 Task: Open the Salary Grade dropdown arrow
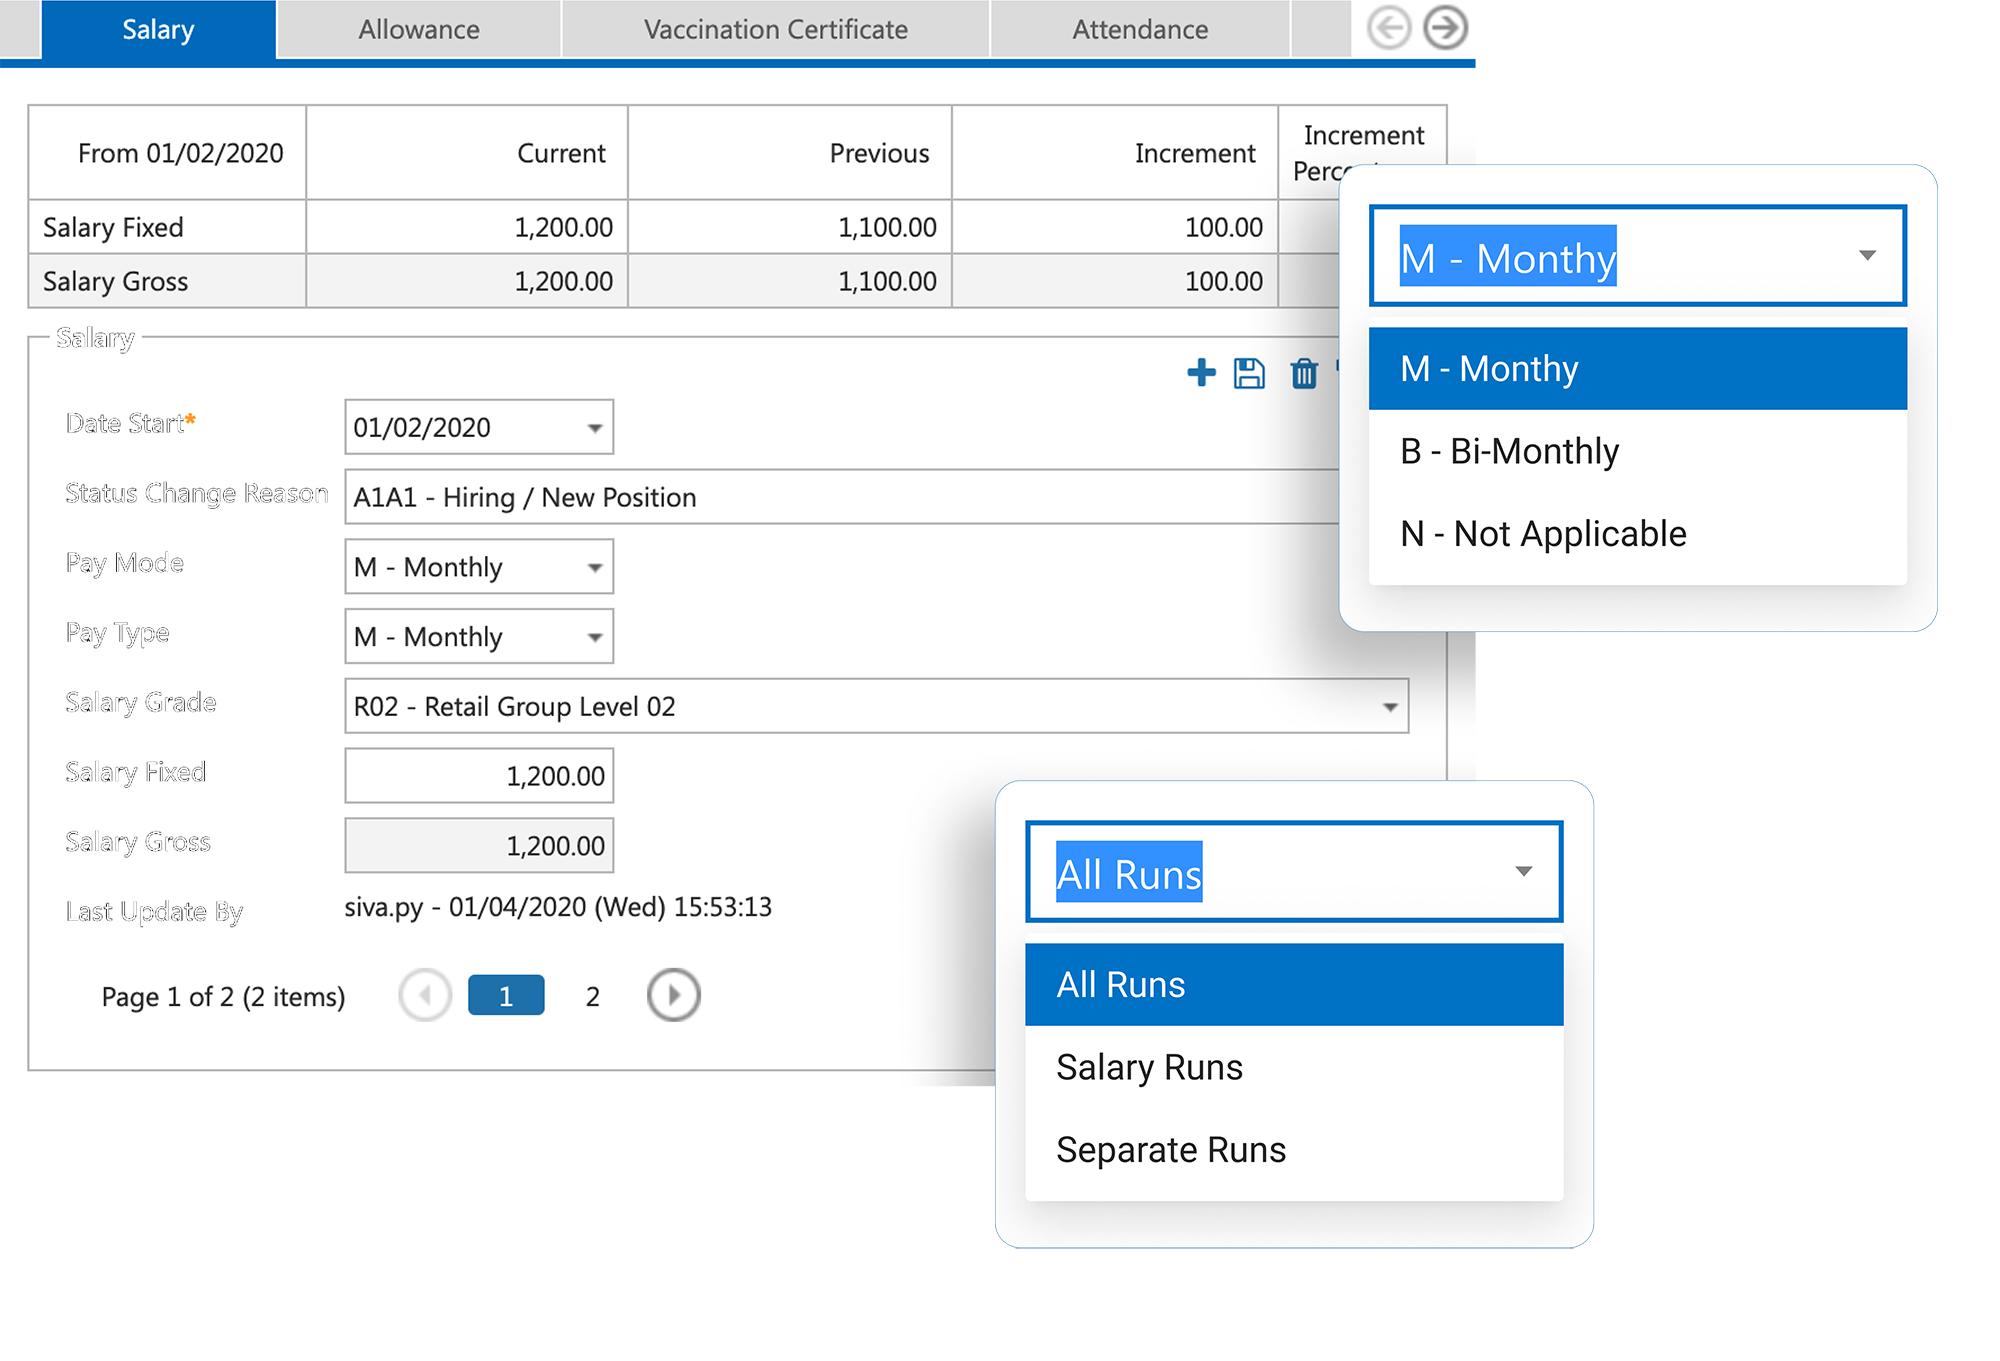point(1390,707)
